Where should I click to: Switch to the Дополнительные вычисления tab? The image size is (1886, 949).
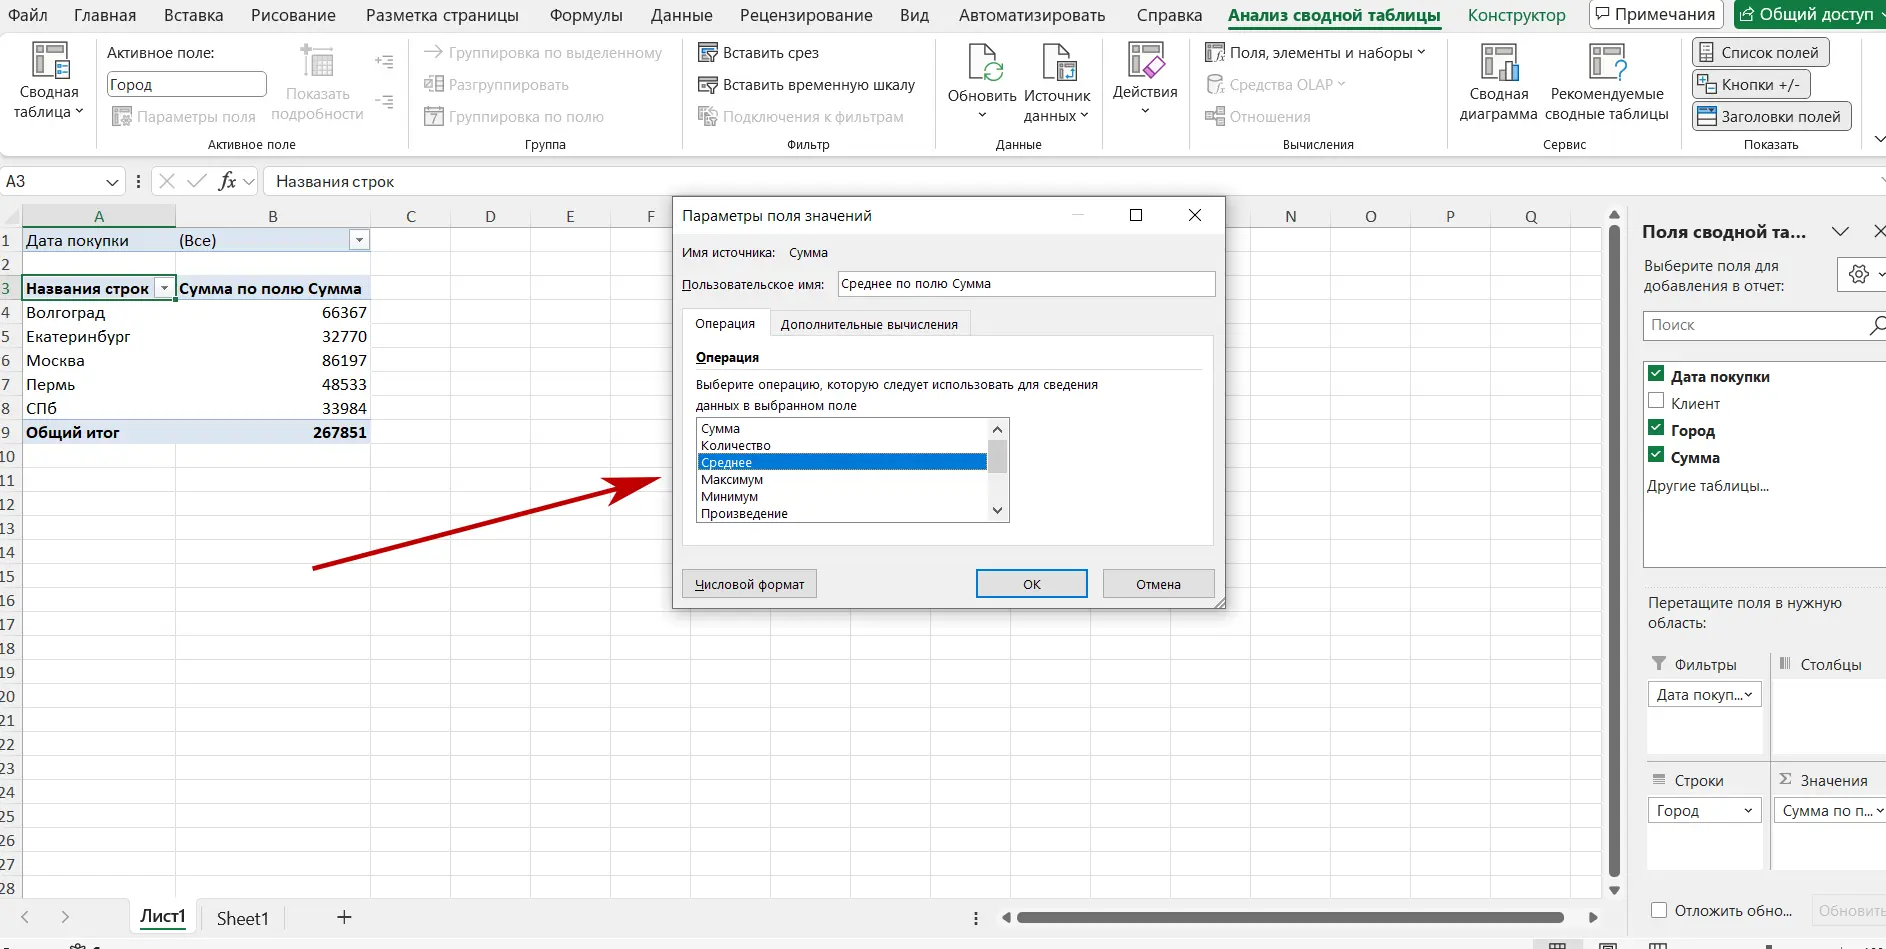pyautogui.click(x=869, y=324)
